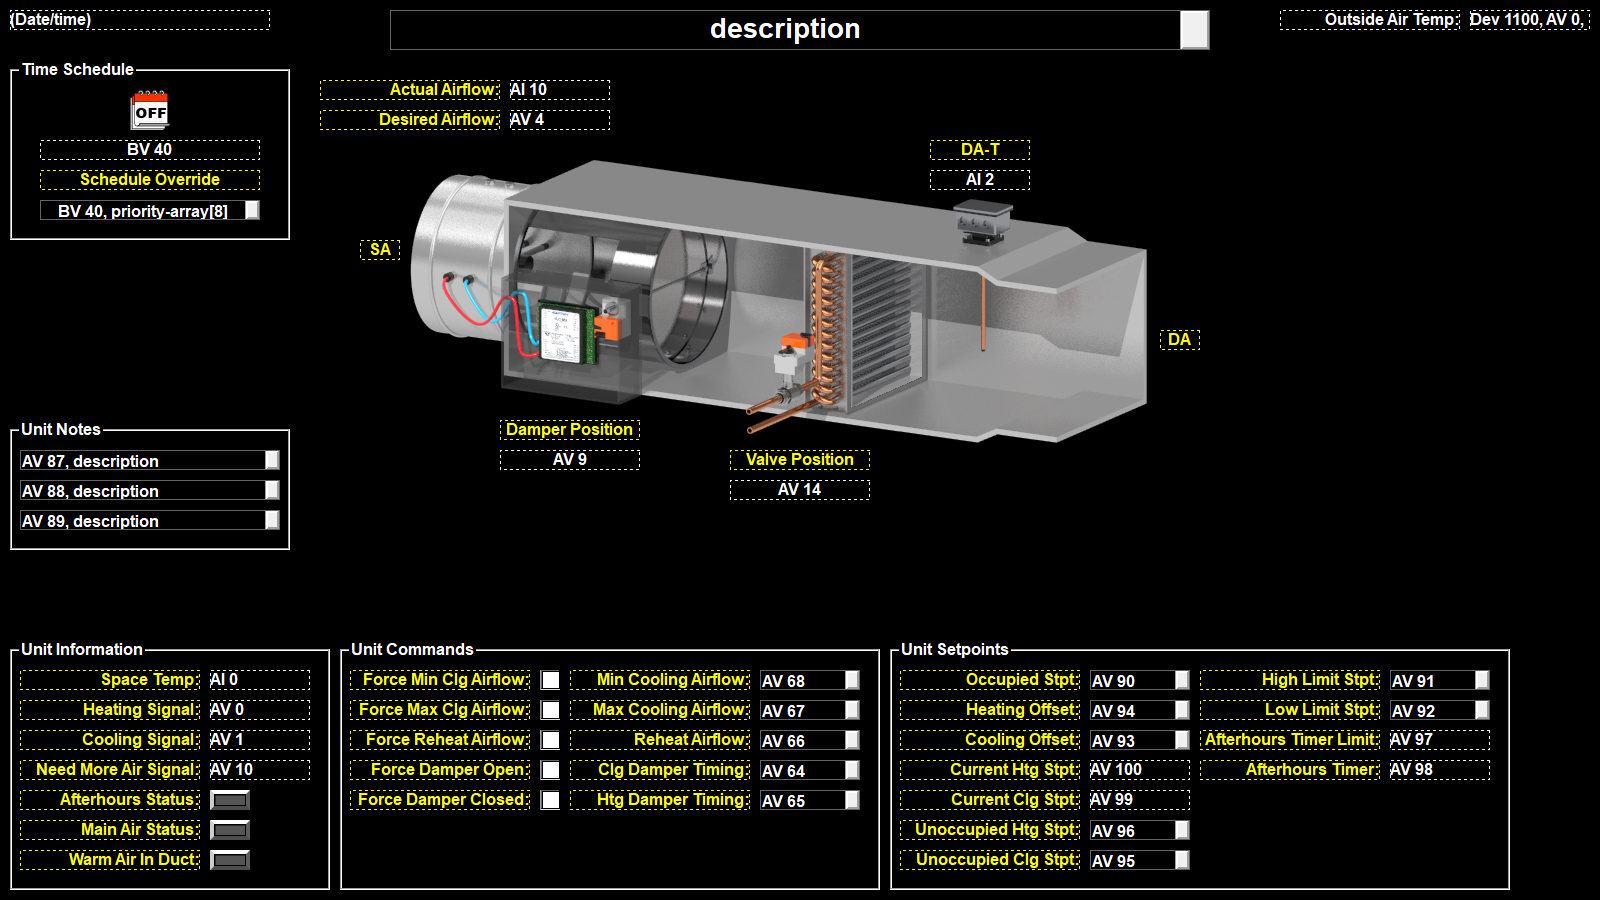Expand the Occupied Stpt AV 90 field button

pyautogui.click(x=1182, y=680)
